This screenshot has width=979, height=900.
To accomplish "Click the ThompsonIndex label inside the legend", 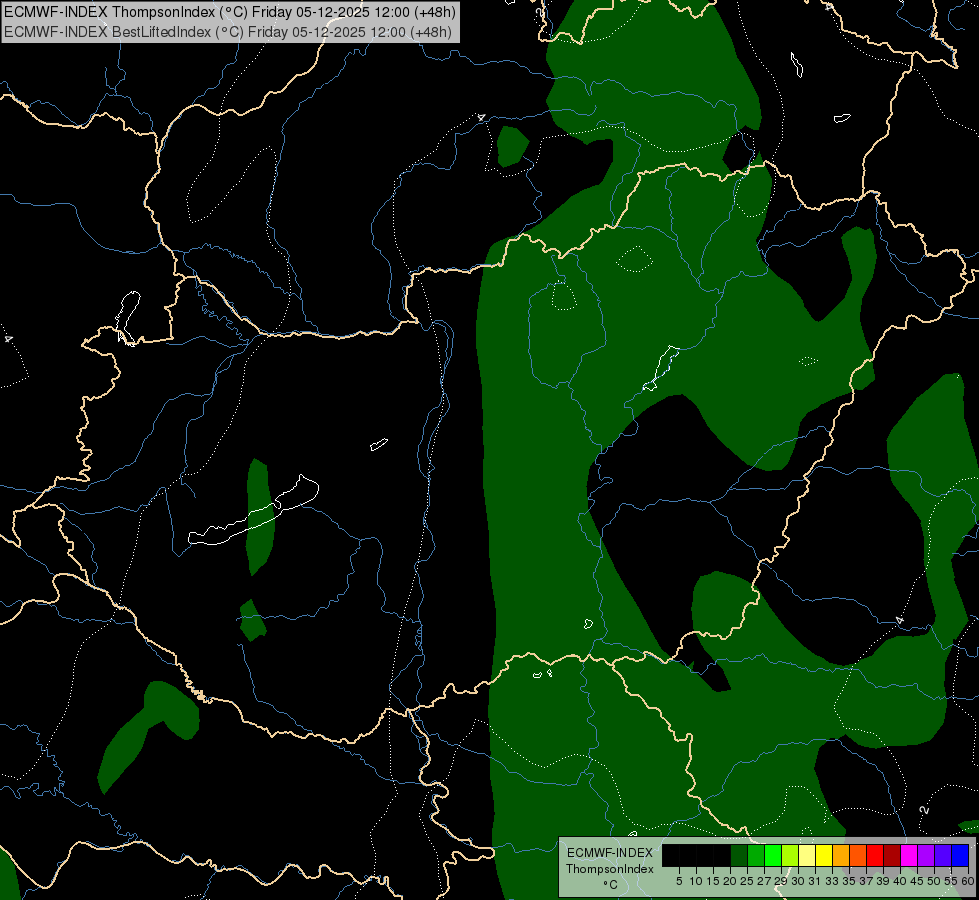I will (x=610, y=869).
